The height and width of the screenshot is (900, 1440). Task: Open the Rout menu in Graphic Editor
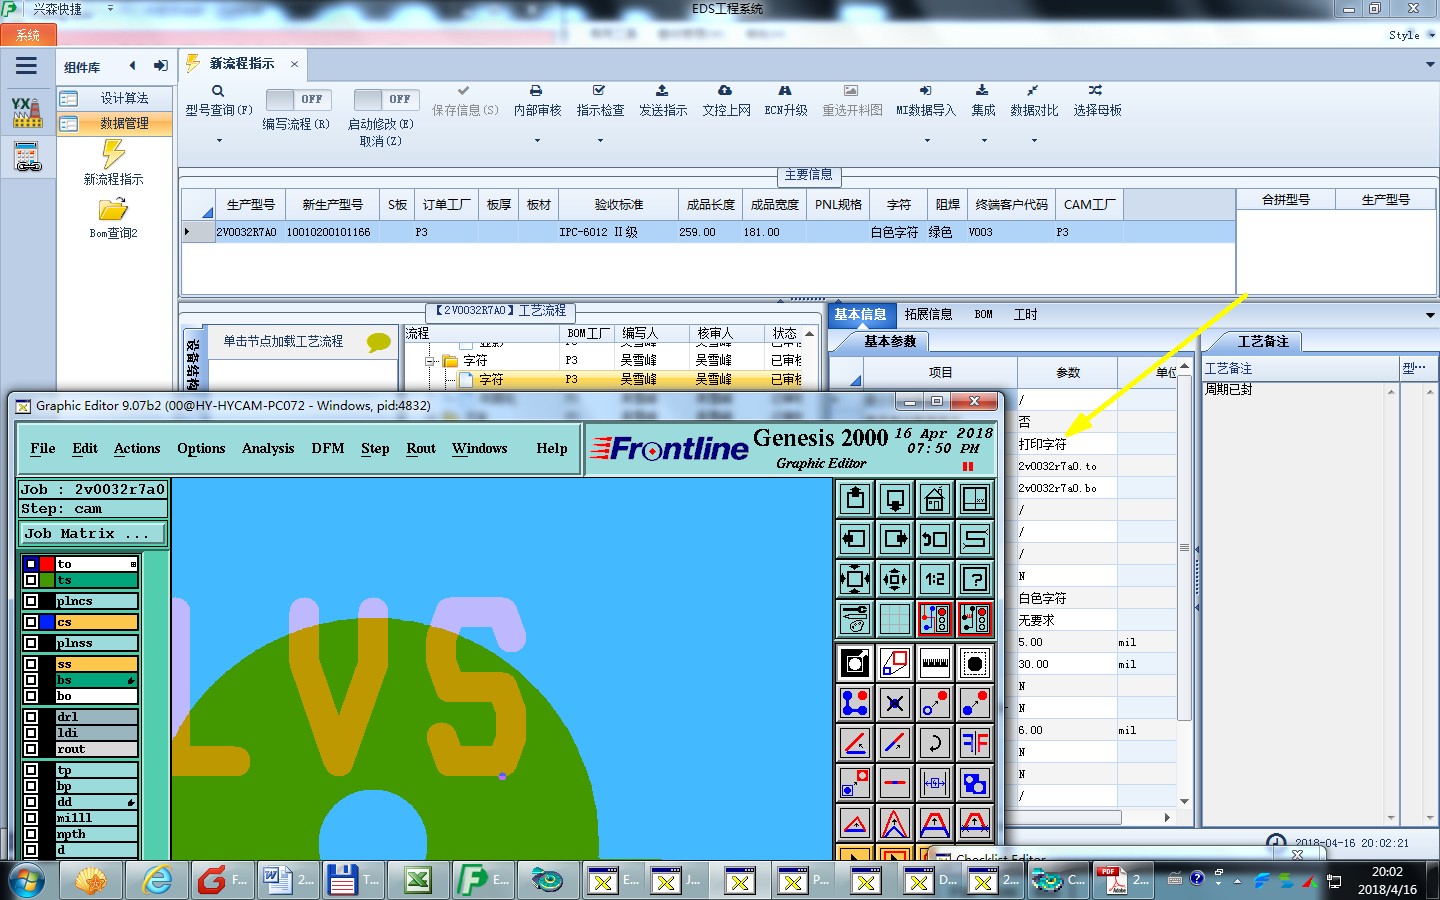[421, 448]
